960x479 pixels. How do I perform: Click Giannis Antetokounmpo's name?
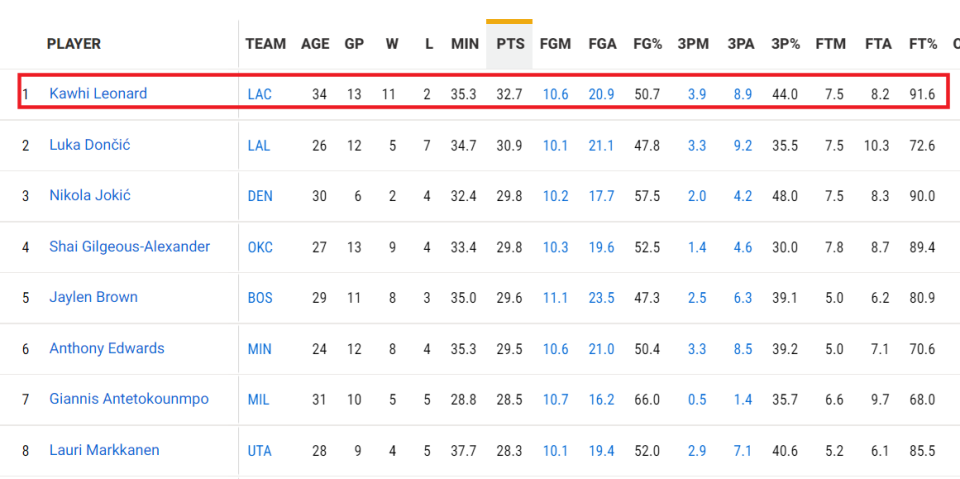point(129,400)
